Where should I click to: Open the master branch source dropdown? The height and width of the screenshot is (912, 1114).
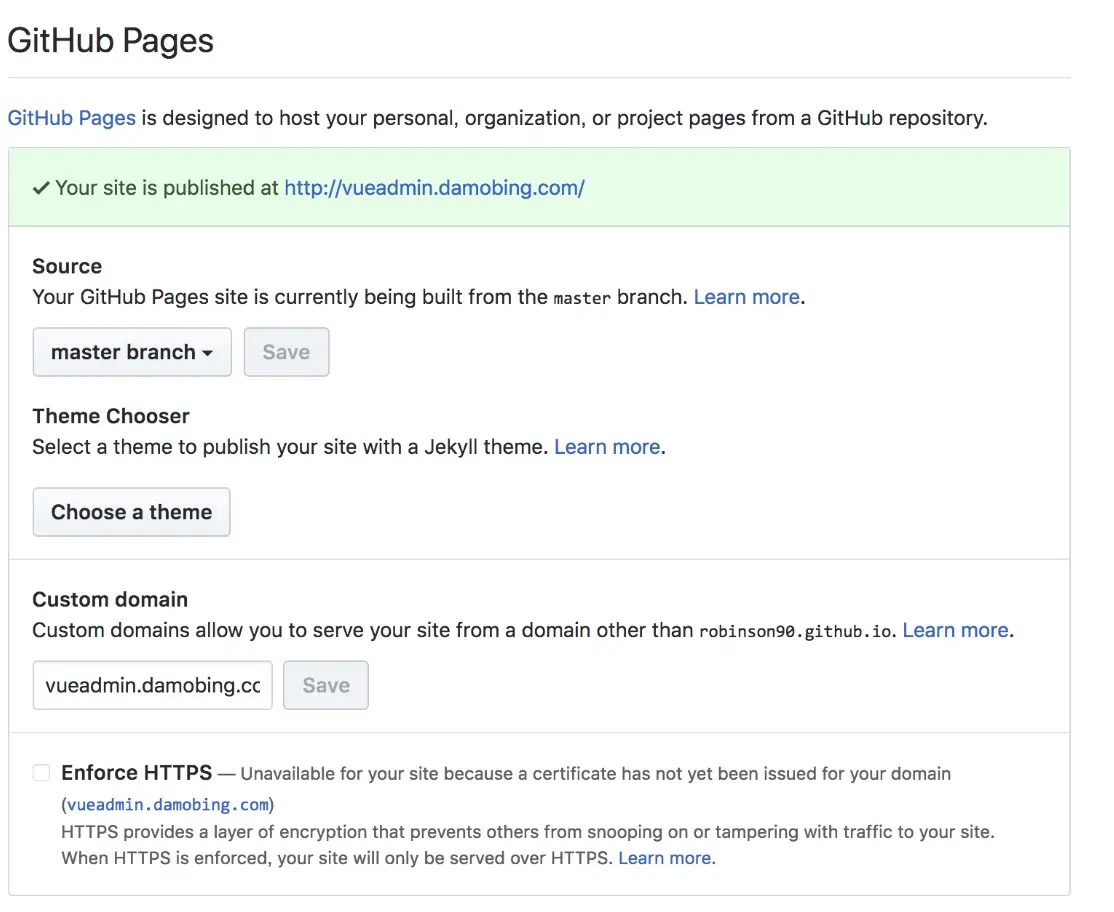point(132,352)
